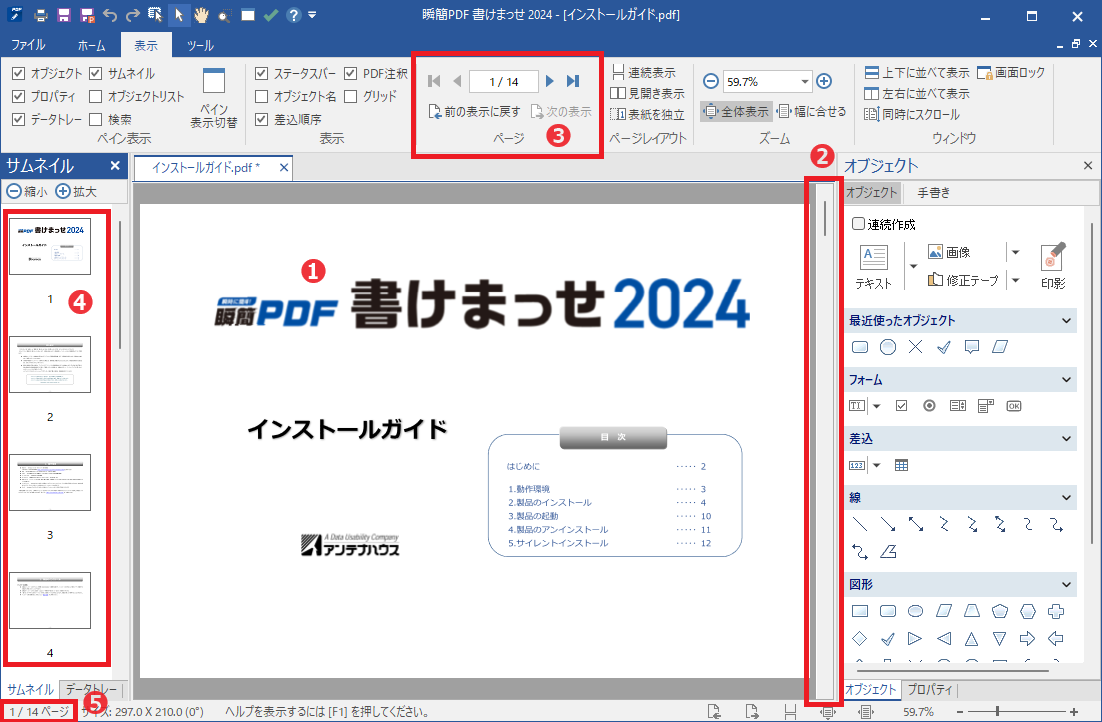The width and height of the screenshot is (1102, 722).
Task: Click 上下に並べて表示 window button
Action: coord(916,72)
